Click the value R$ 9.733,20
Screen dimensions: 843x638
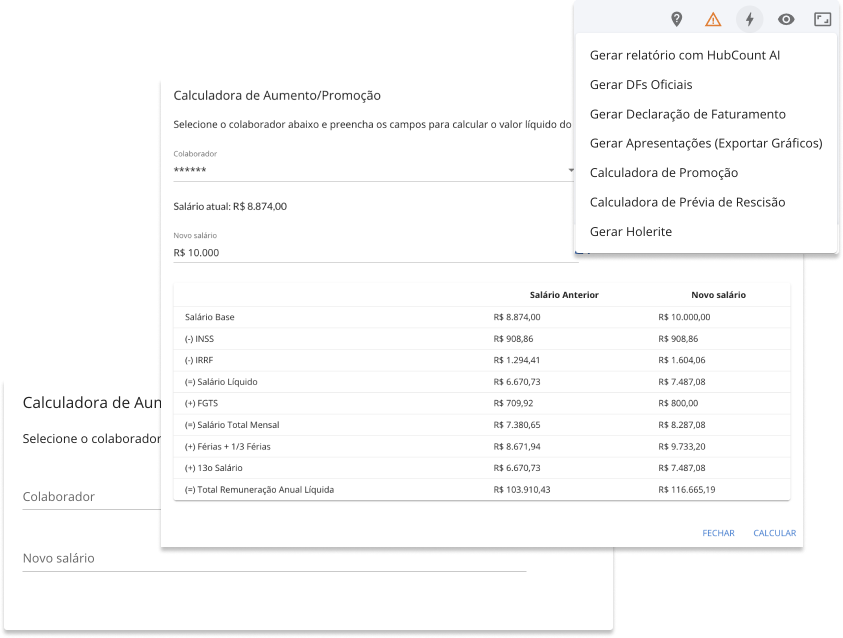click(682, 447)
